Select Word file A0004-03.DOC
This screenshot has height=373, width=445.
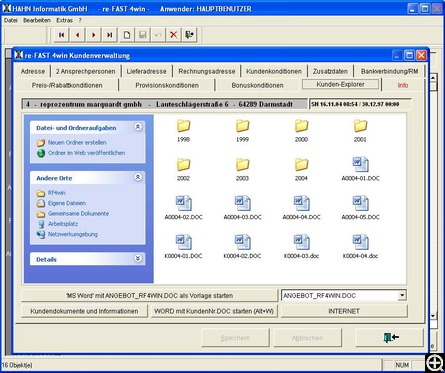pyautogui.click(x=242, y=208)
